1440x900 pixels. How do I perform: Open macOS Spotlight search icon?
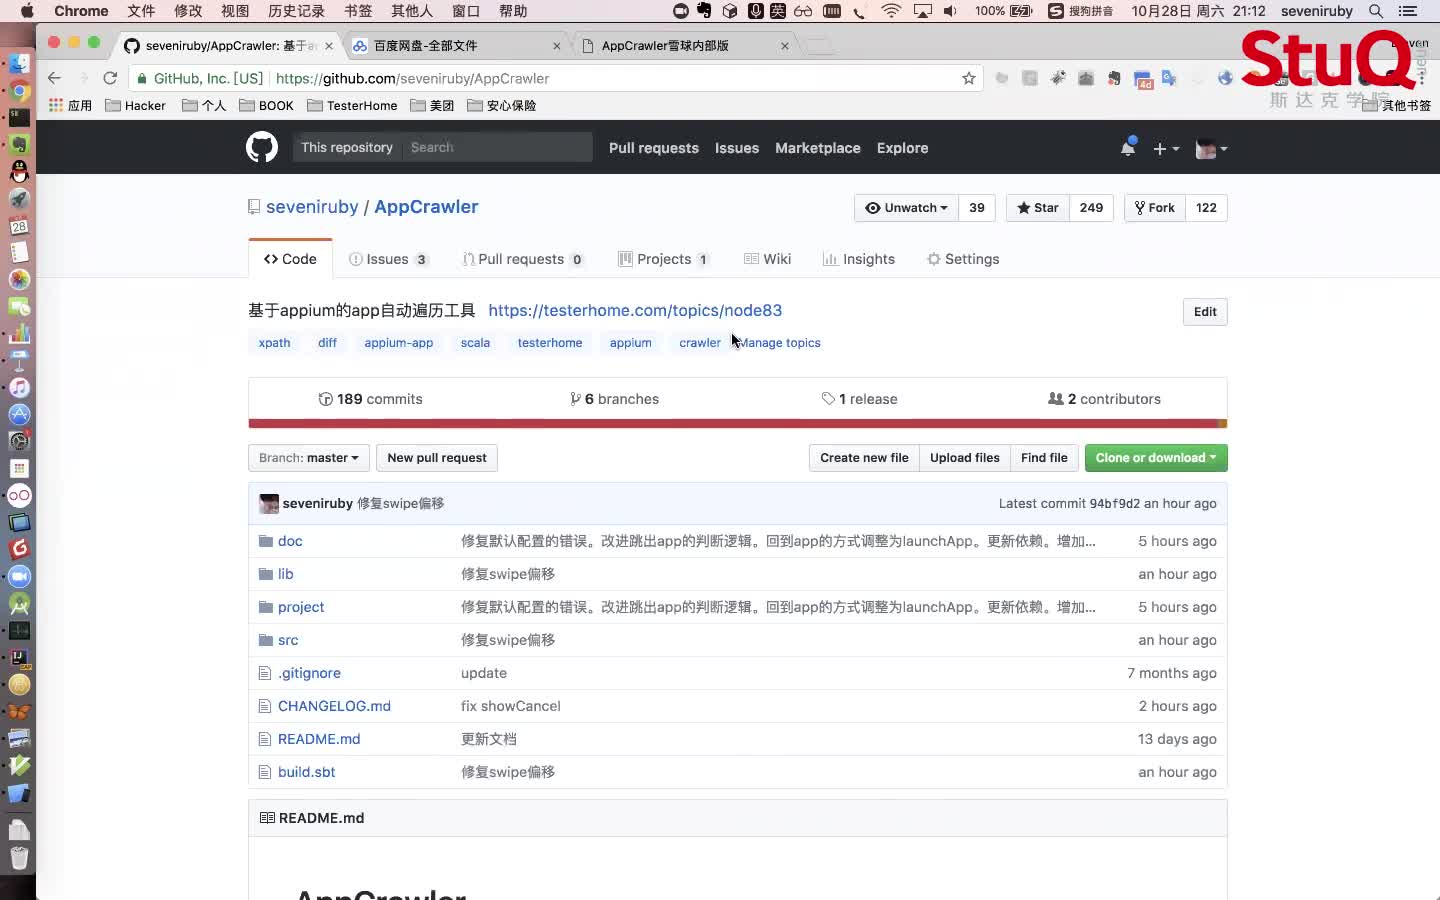(1376, 11)
